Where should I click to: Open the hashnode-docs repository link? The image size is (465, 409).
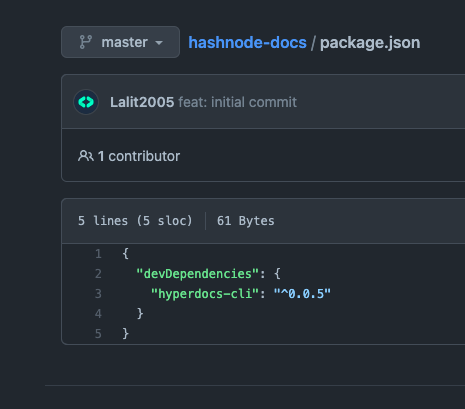[x=247, y=43]
